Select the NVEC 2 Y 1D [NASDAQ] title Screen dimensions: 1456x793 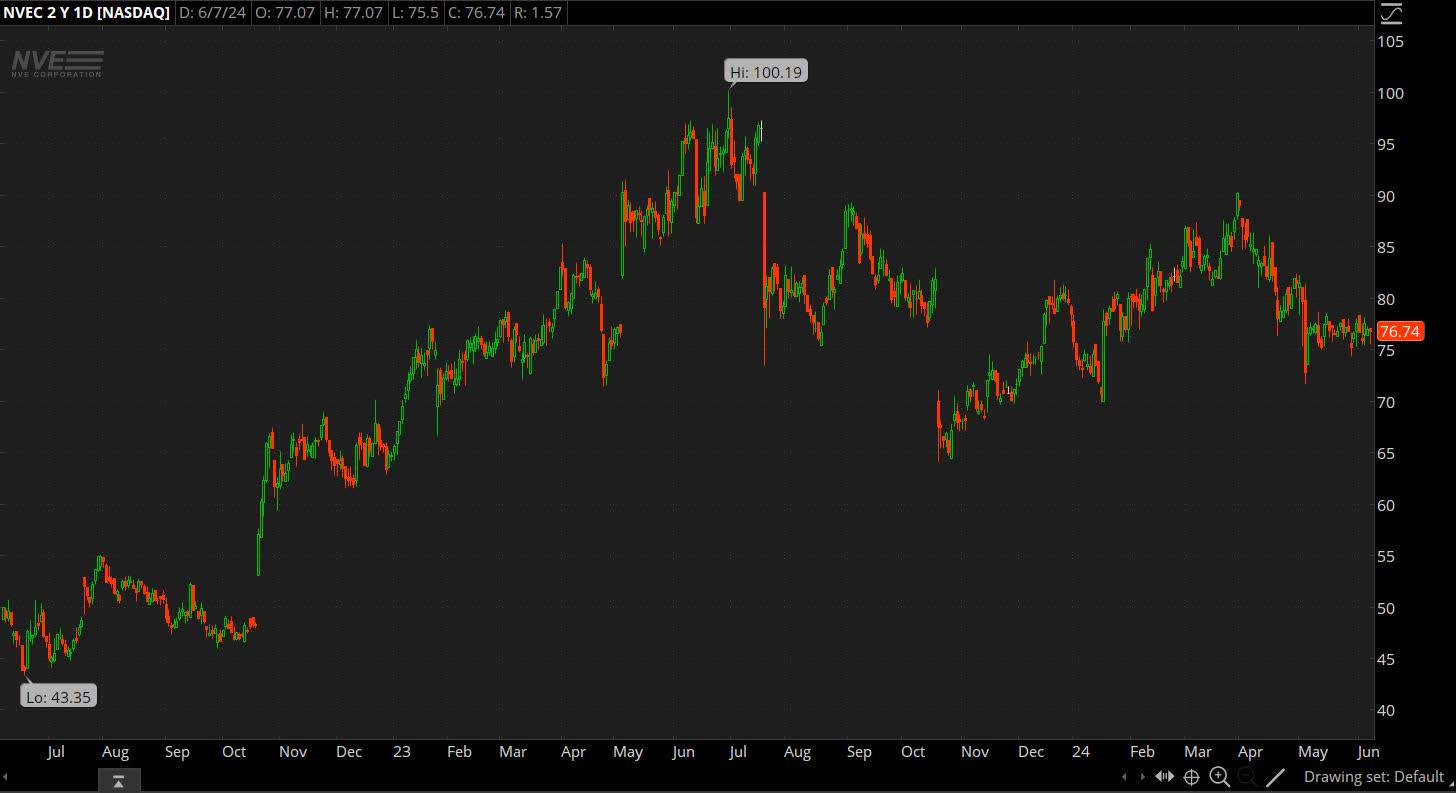[x=85, y=13]
